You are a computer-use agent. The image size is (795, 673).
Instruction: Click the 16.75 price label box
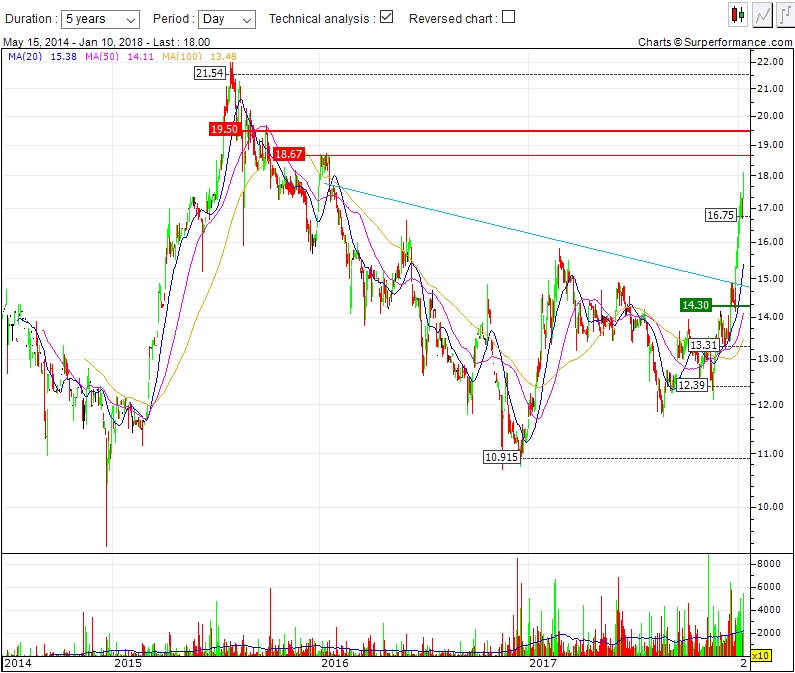720,215
